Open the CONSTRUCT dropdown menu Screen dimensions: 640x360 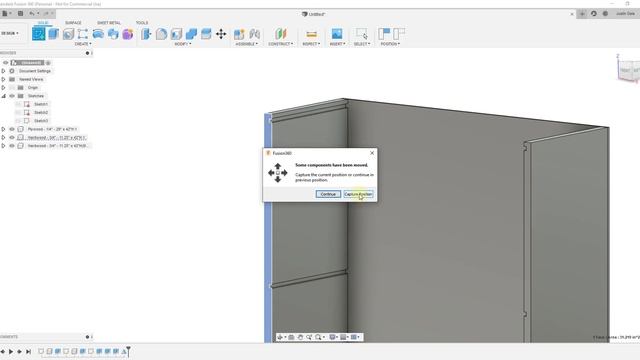(x=280, y=44)
